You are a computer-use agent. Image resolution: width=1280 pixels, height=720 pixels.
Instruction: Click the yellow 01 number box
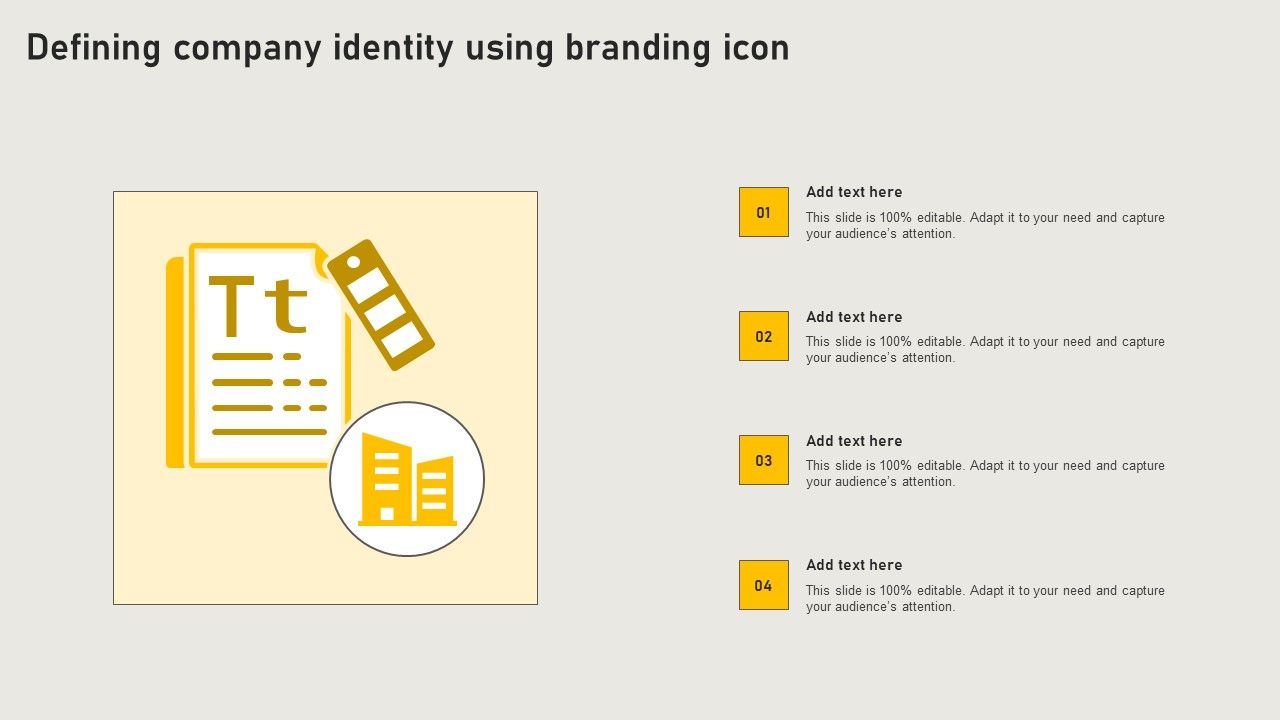point(764,212)
